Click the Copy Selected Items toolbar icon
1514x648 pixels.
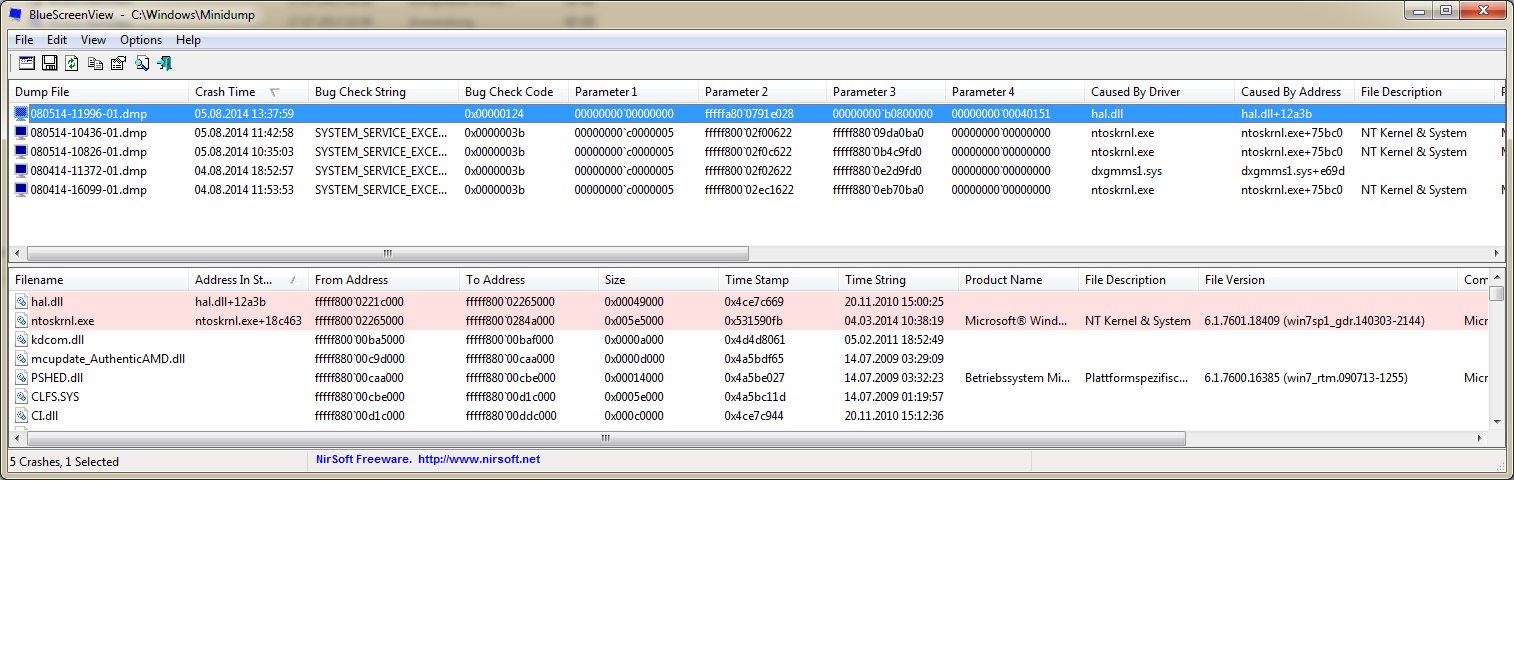(x=95, y=63)
